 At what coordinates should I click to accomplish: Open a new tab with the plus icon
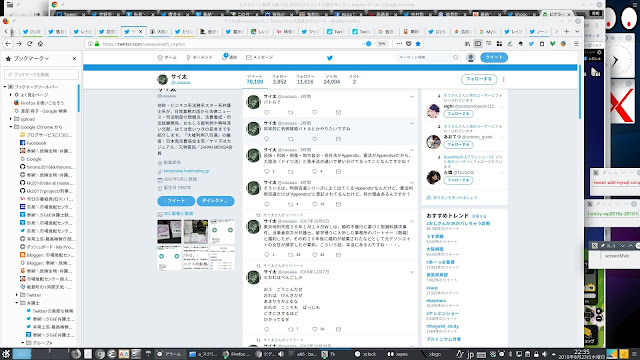[567, 31]
